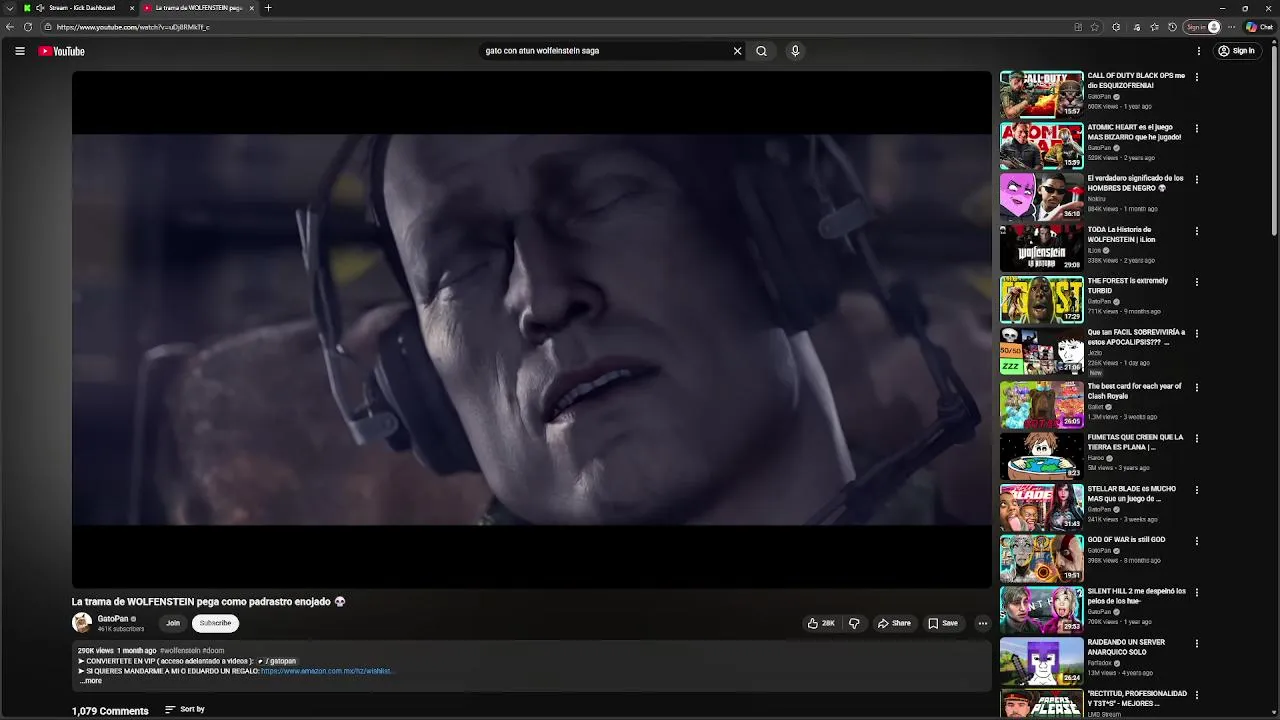Image resolution: width=1280 pixels, height=720 pixels.
Task: Click YouTube Sign in button
Action: point(1237,51)
